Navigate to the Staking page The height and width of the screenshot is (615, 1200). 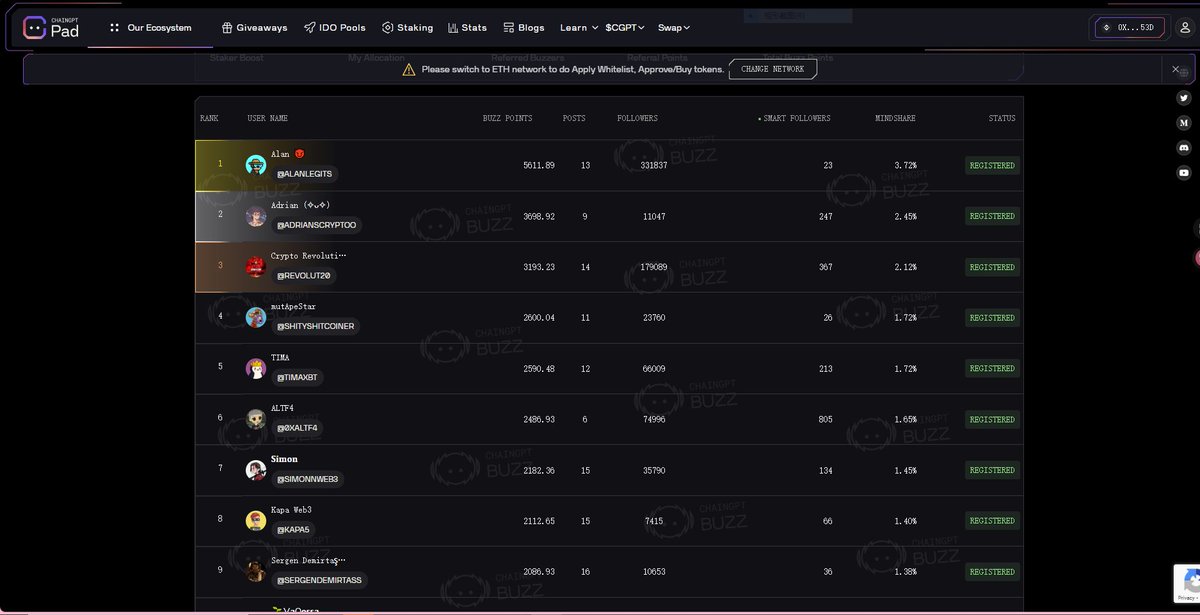[407, 27]
